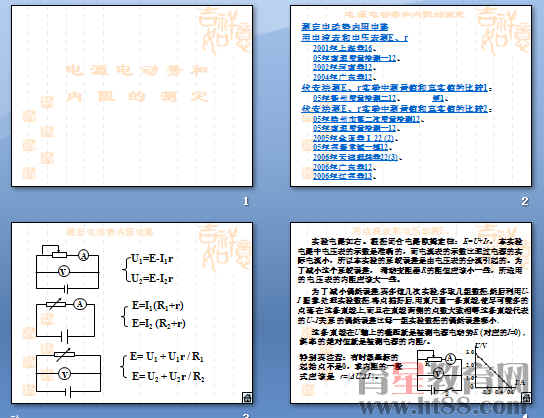Click the first text paragraph on slide 4
Image resolution: width=544 pixels, height=418 pixels.
coord(410,260)
